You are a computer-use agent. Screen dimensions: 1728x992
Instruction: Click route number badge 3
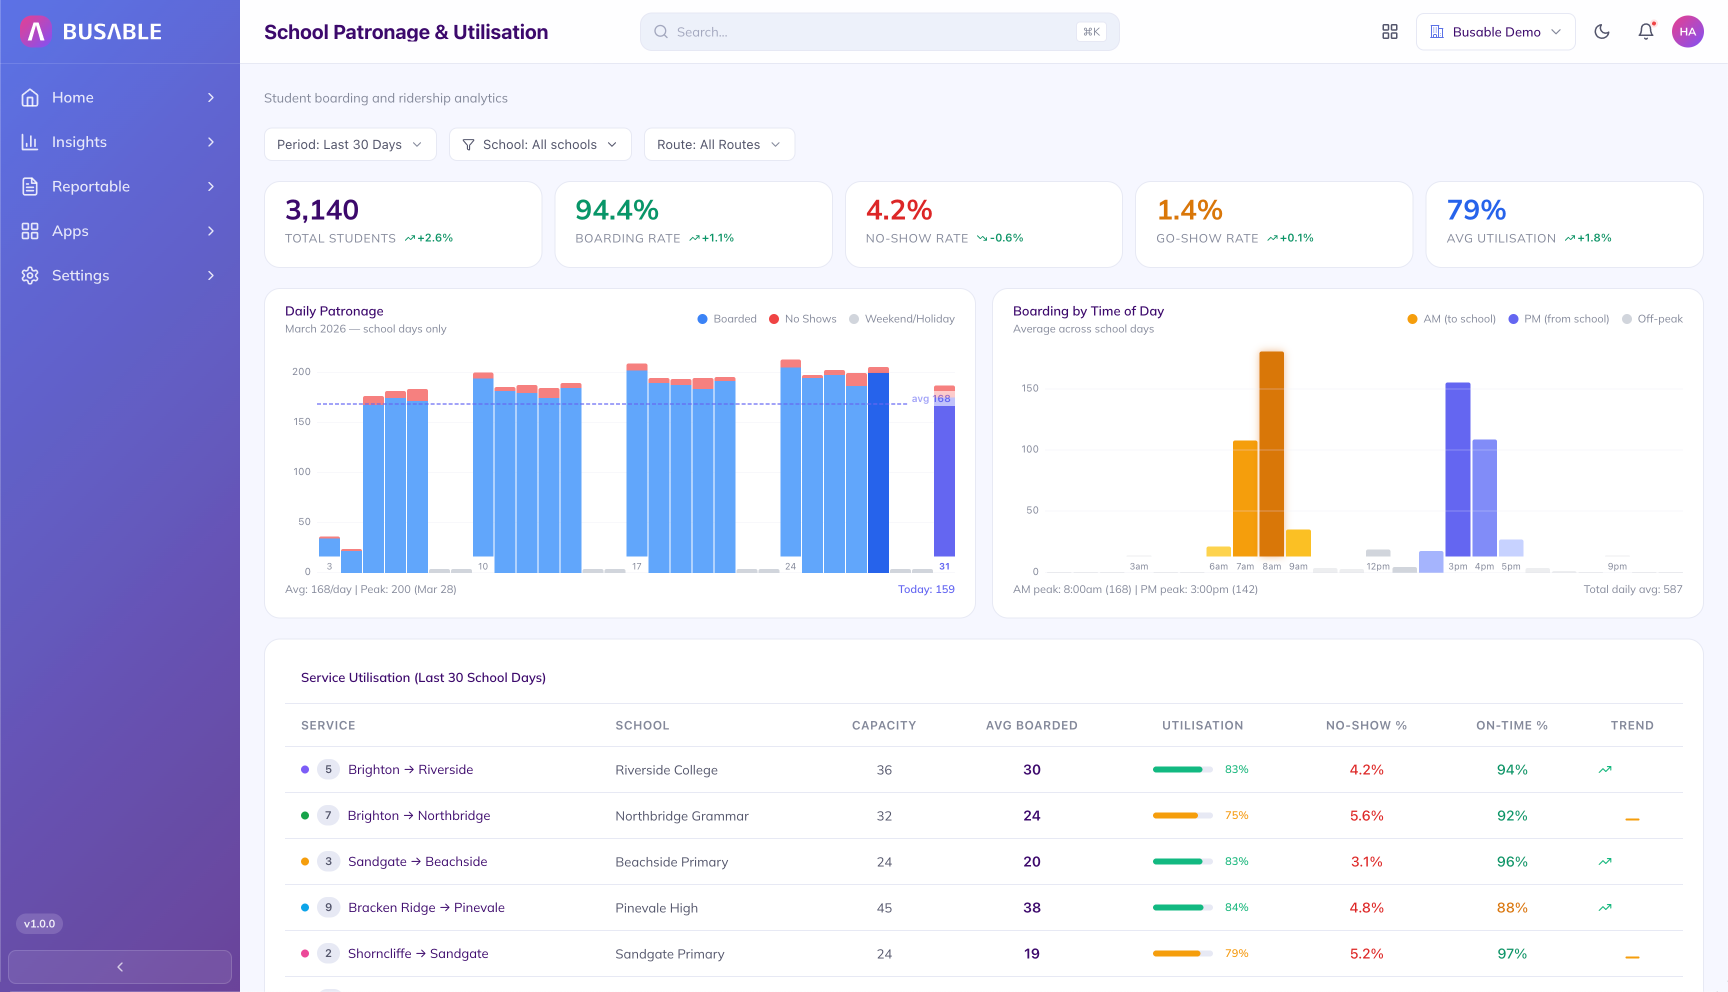pos(328,862)
